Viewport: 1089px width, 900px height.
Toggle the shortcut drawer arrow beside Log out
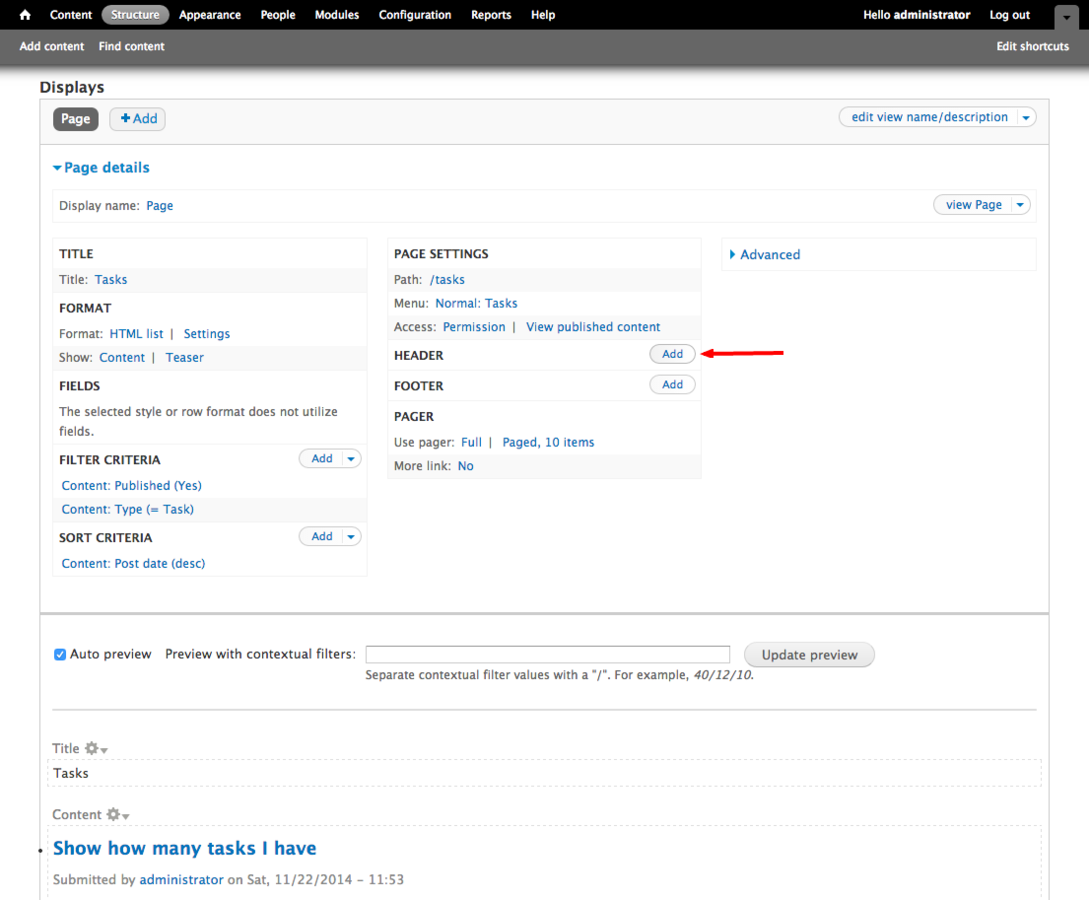click(x=1066, y=17)
